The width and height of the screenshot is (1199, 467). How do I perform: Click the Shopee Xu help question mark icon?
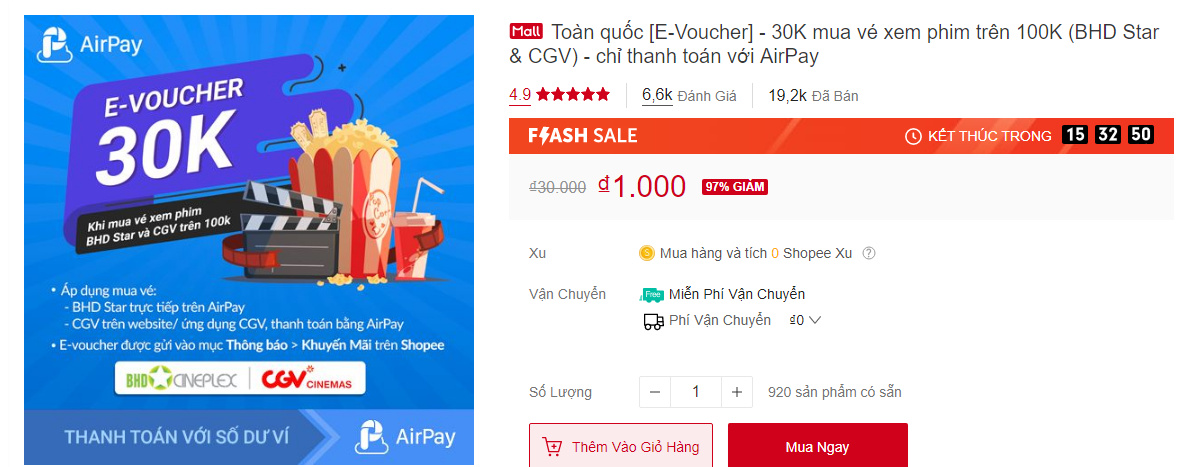point(869,253)
